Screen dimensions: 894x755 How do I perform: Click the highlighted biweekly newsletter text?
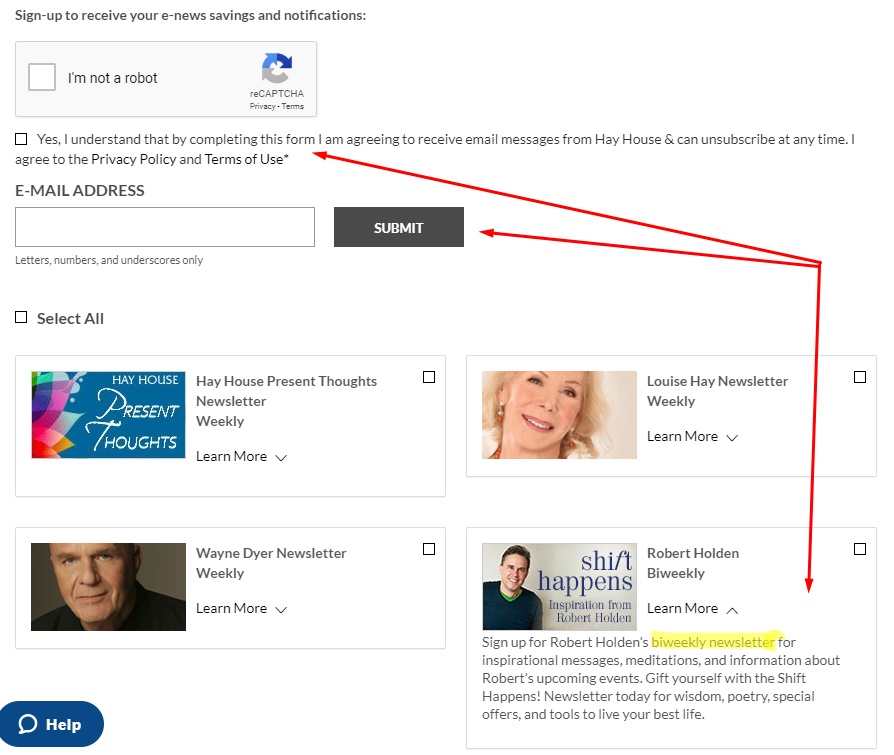click(x=713, y=642)
